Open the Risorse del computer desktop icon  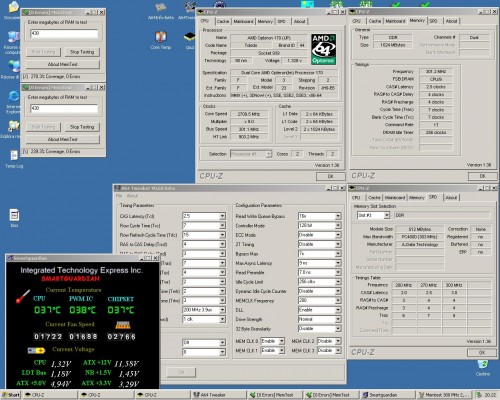click(x=13, y=37)
